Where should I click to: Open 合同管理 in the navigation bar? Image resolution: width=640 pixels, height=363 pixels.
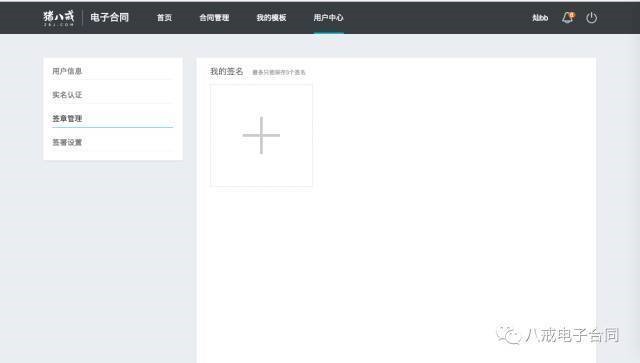coord(214,18)
